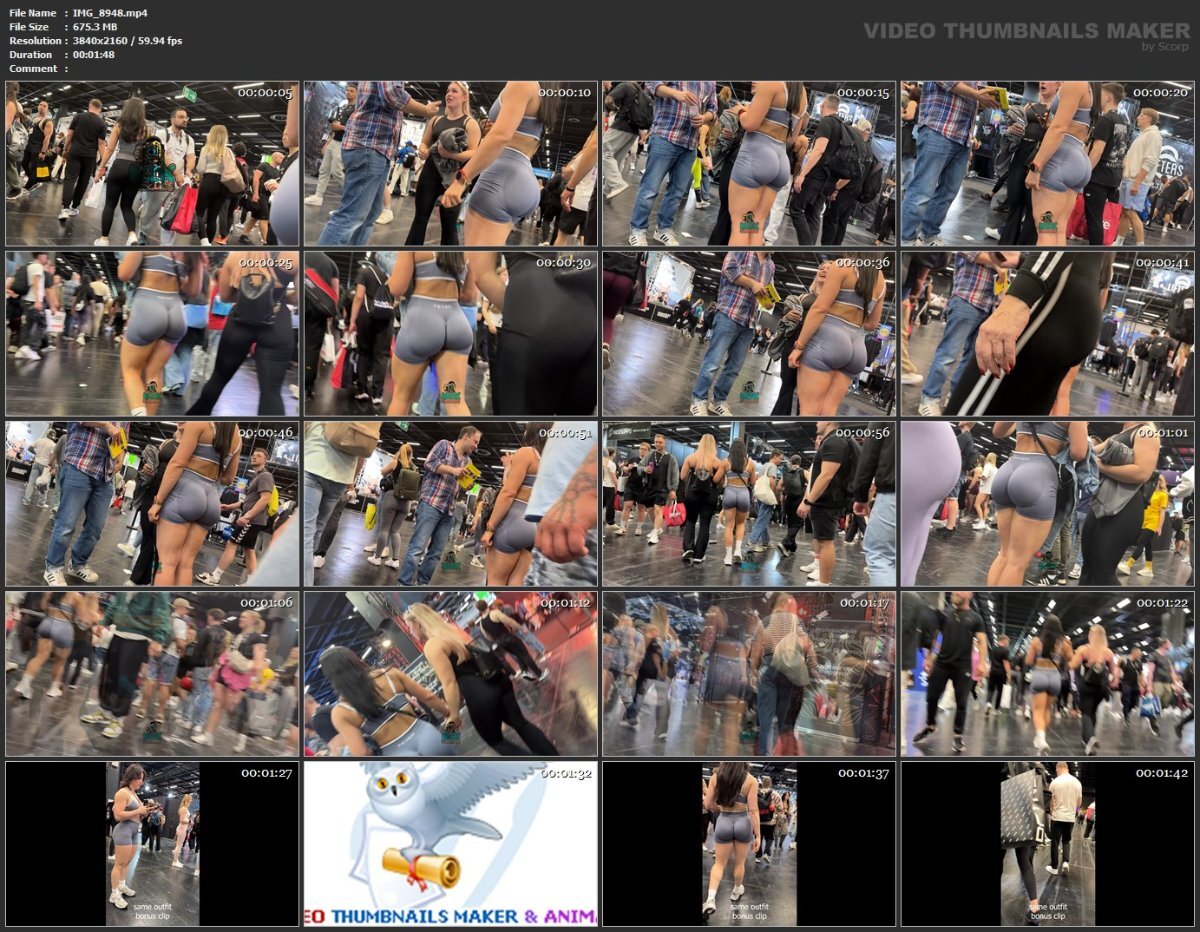Screen dimensions: 1200x932
Task: Click the 'by Scorp' credit text
Action: (x=1165, y=47)
